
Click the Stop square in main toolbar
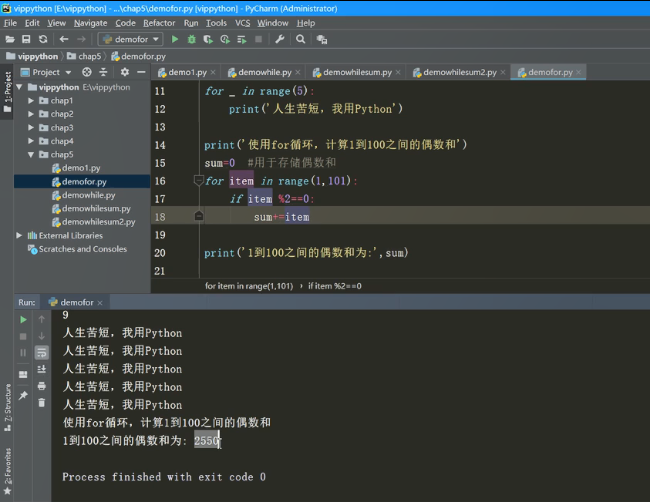[x=258, y=39]
